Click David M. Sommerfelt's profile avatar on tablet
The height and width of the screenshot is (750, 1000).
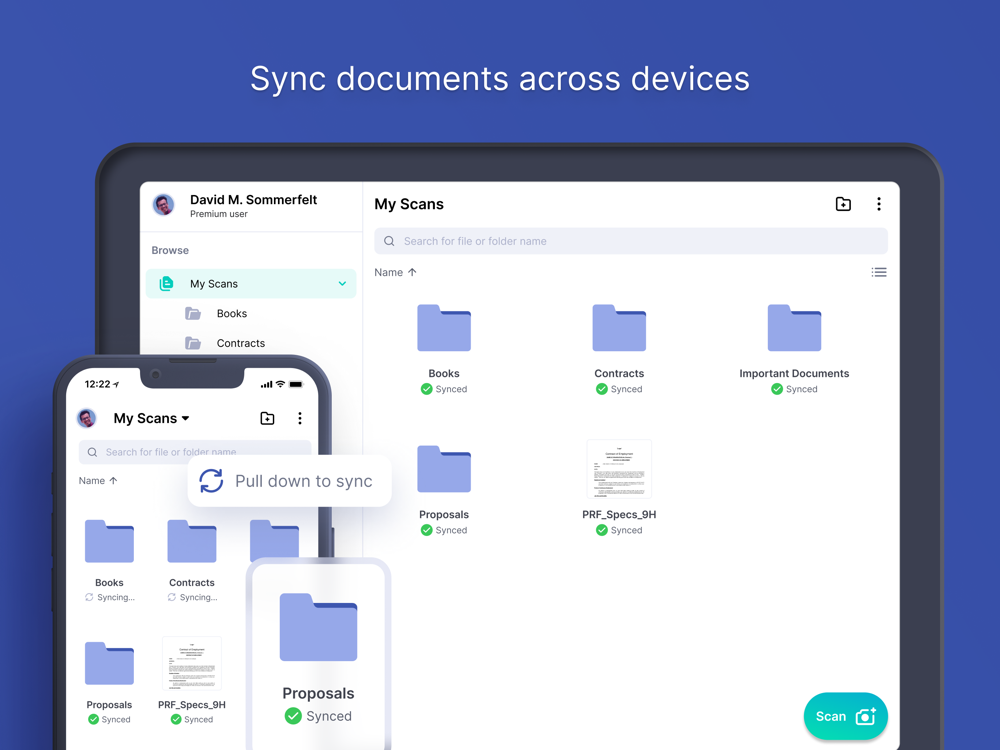click(164, 205)
